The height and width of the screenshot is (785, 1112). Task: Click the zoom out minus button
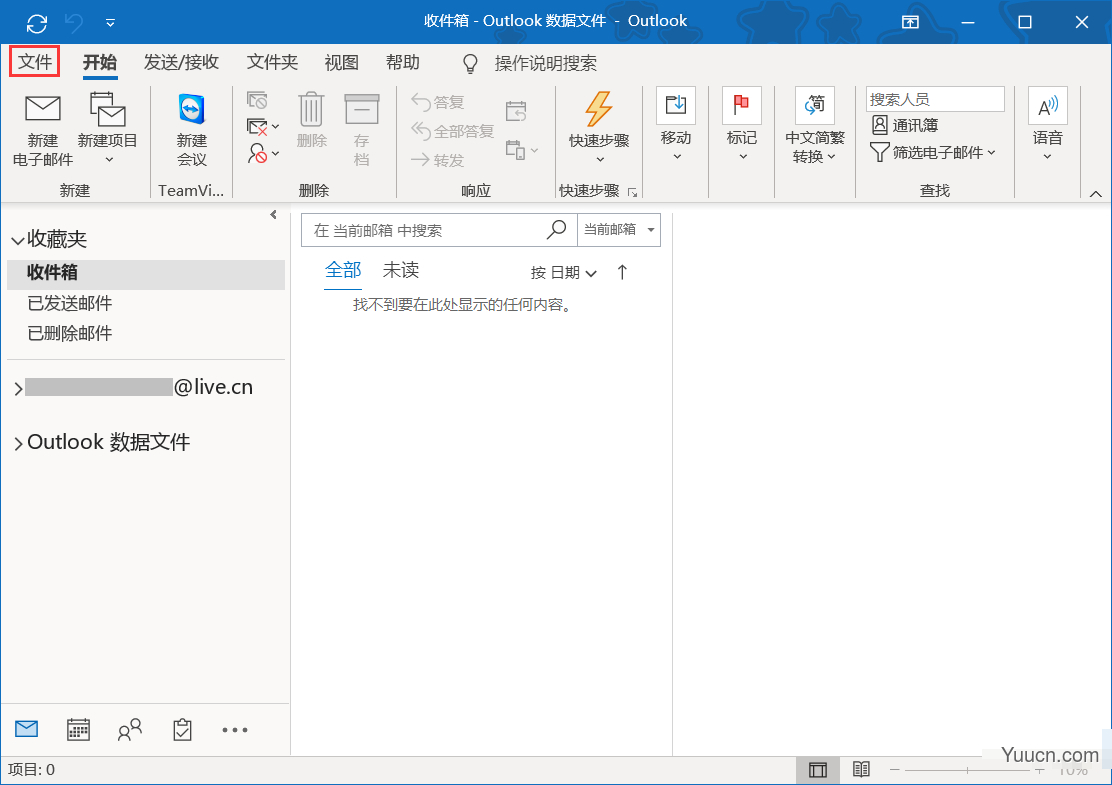click(895, 769)
